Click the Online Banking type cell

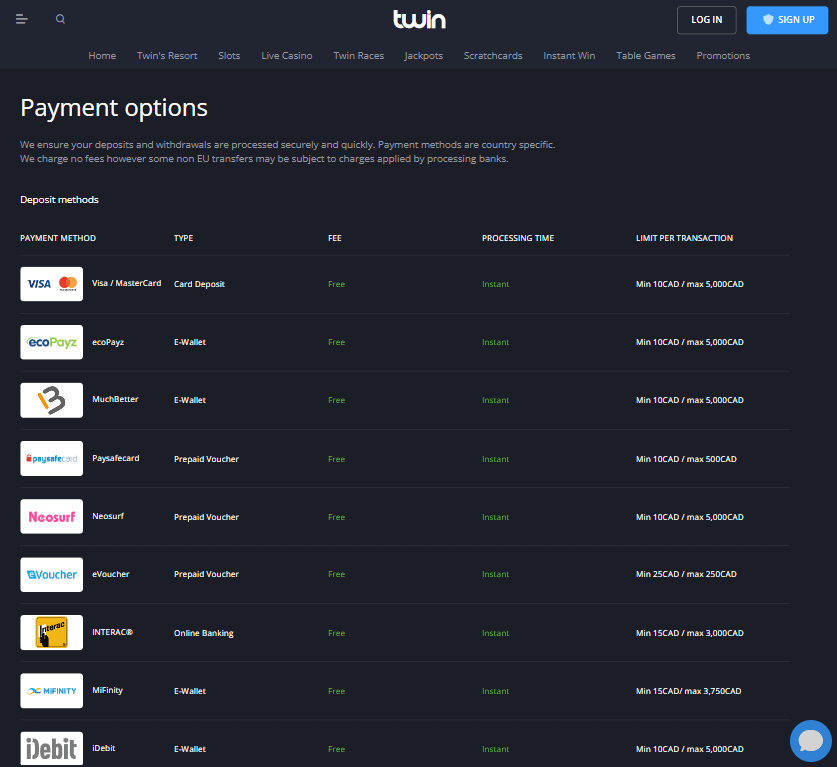tap(204, 633)
